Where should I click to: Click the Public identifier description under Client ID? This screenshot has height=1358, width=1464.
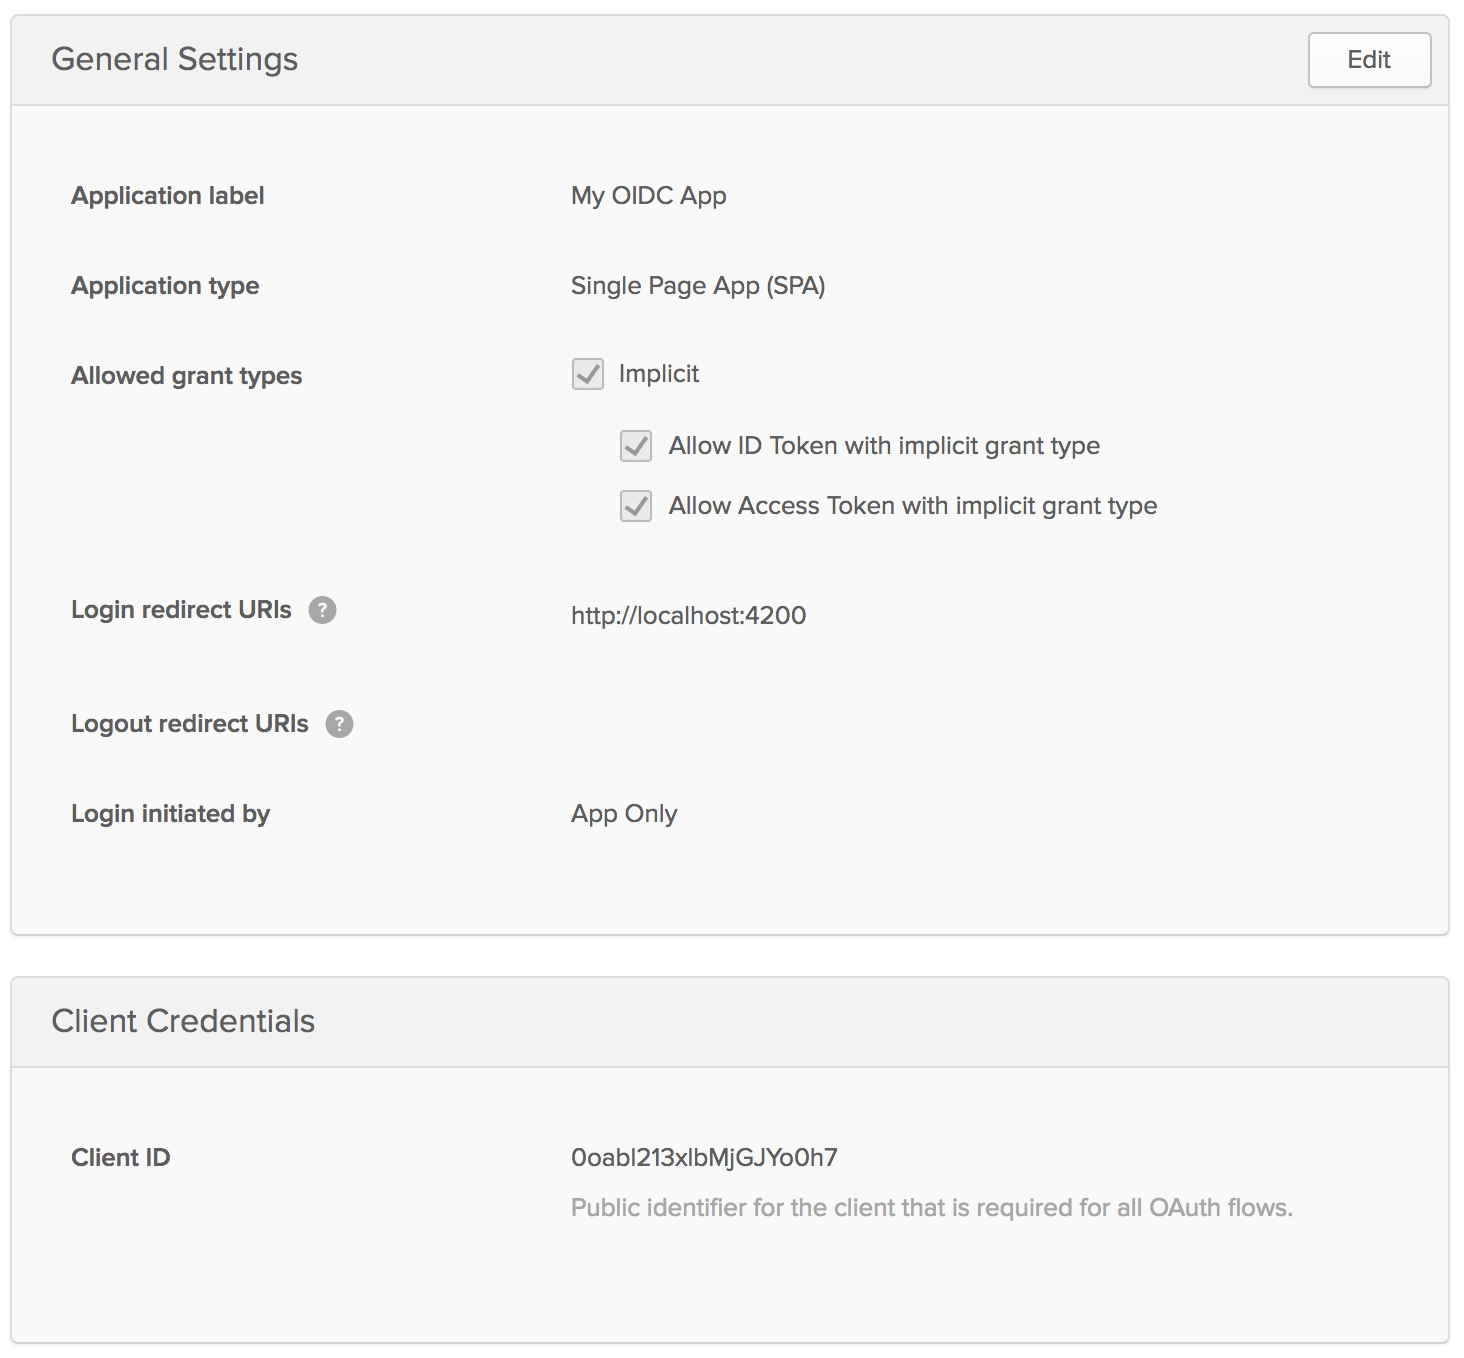(x=931, y=1208)
